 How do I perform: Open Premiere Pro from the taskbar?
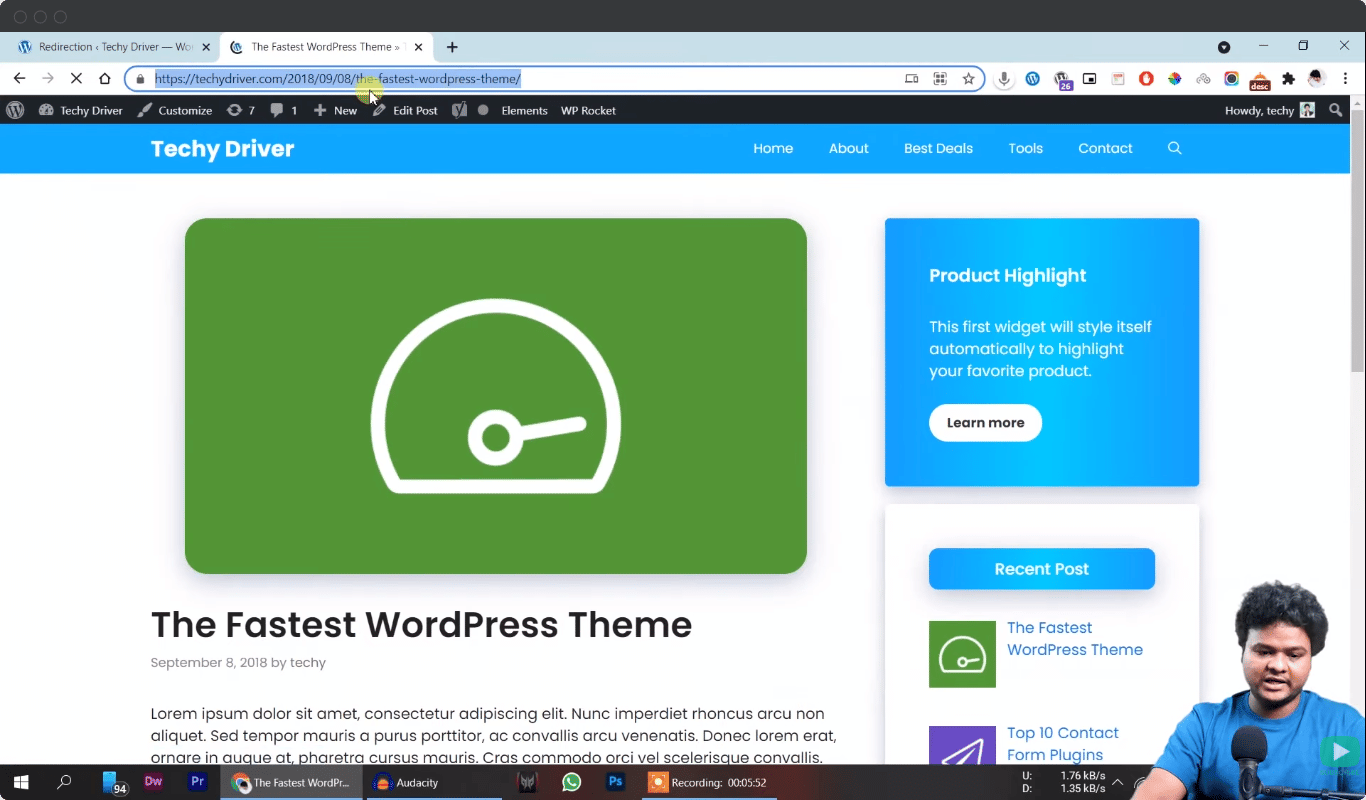[197, 782]
